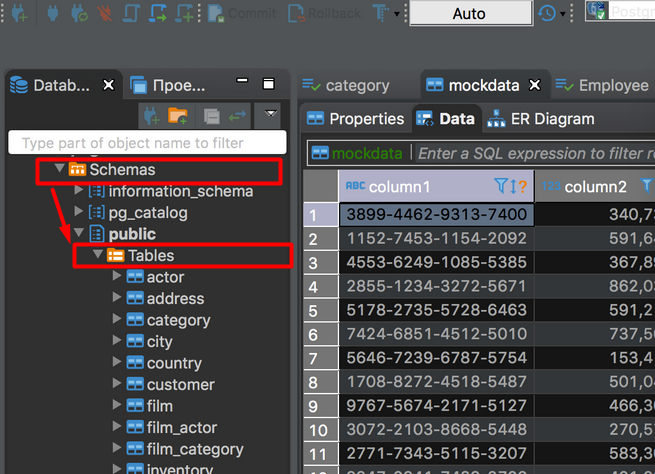
Task: Click the Rollback transaction icon
Action: tap(296, 13)
